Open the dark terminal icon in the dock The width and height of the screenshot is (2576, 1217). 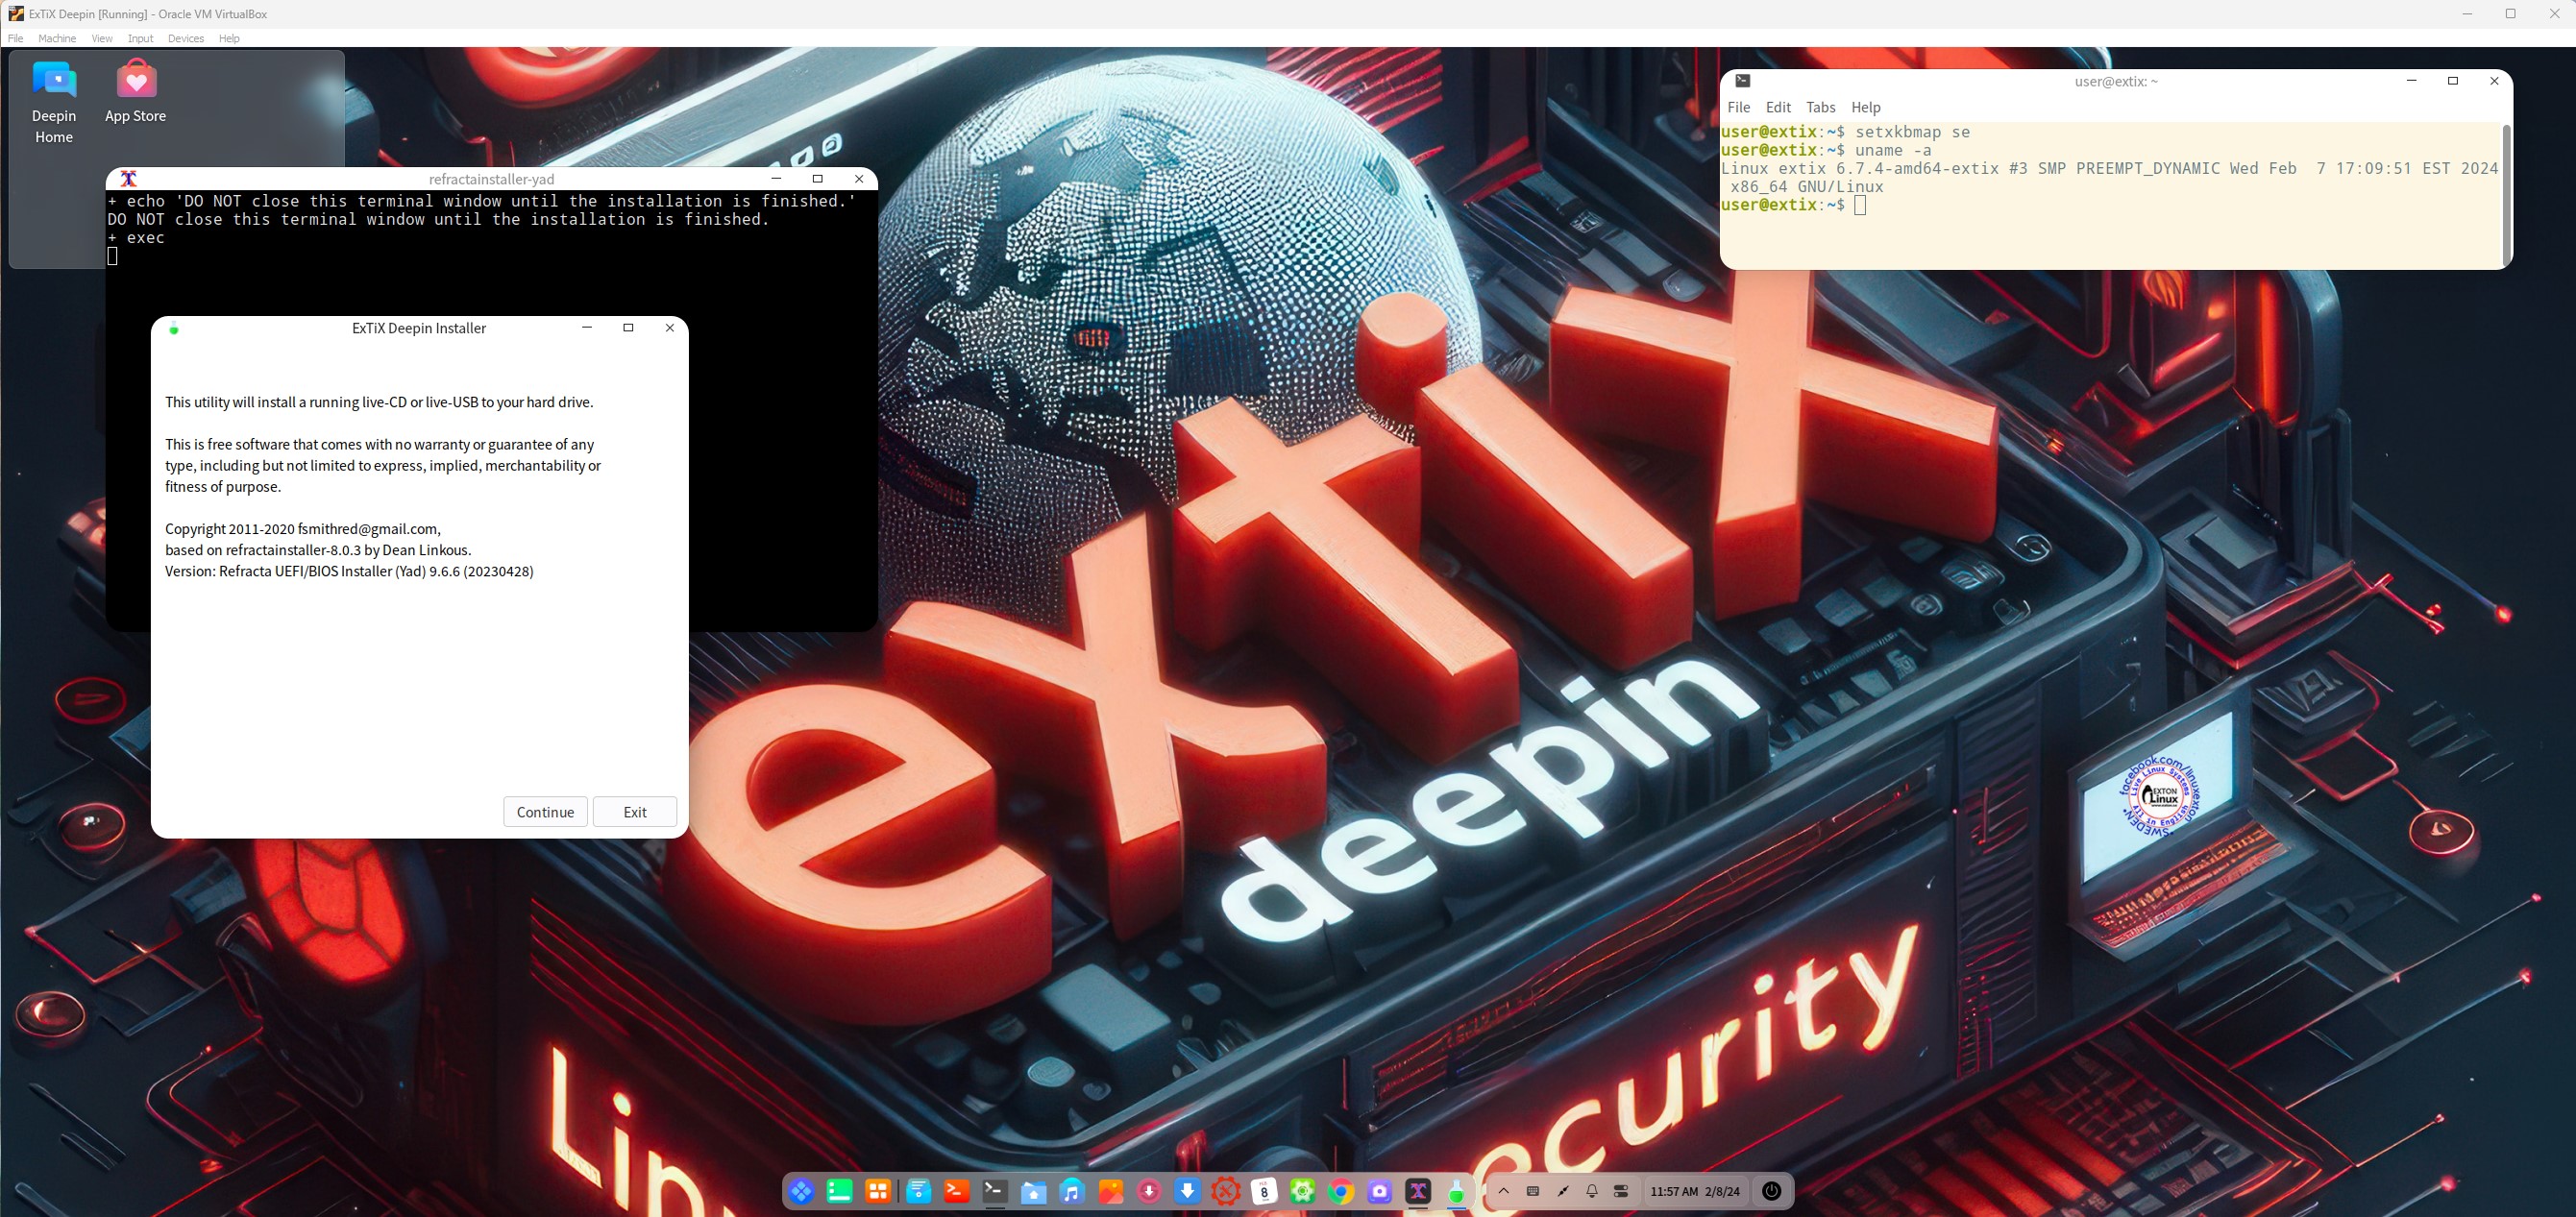pos(995,1191)
